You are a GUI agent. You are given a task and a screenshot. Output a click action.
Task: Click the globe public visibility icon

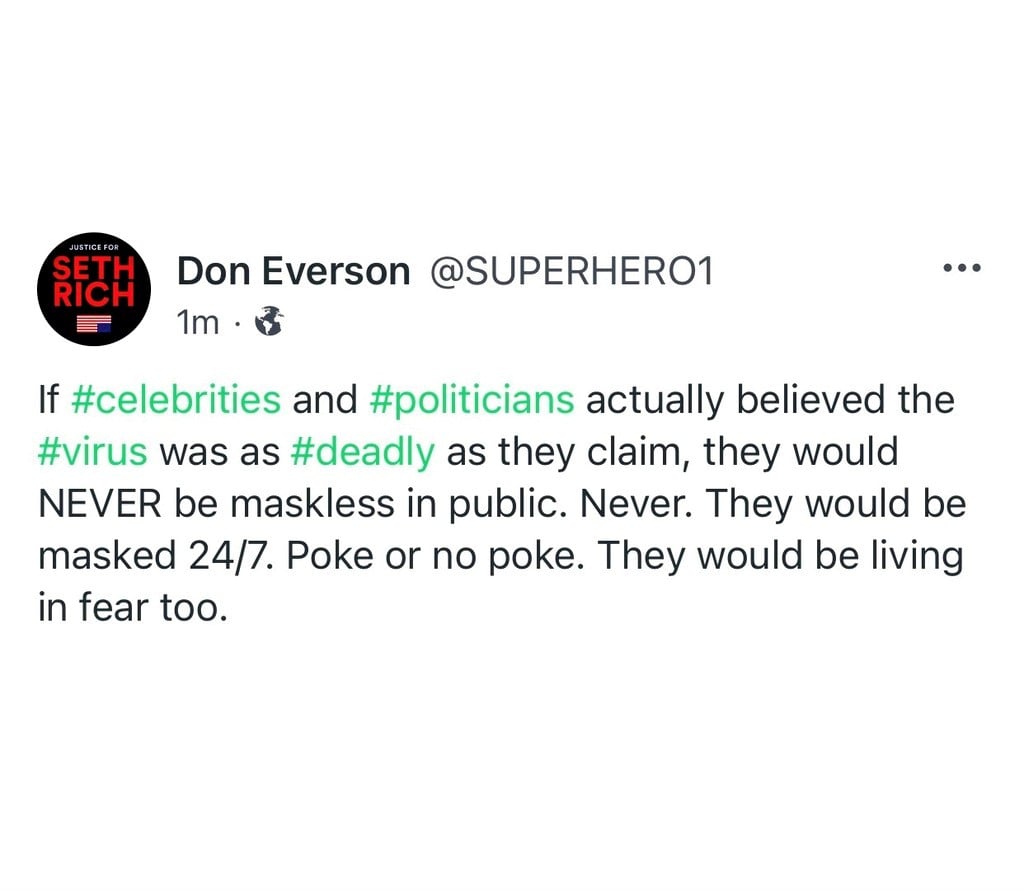pyautogui.click(x=269, y=321)
